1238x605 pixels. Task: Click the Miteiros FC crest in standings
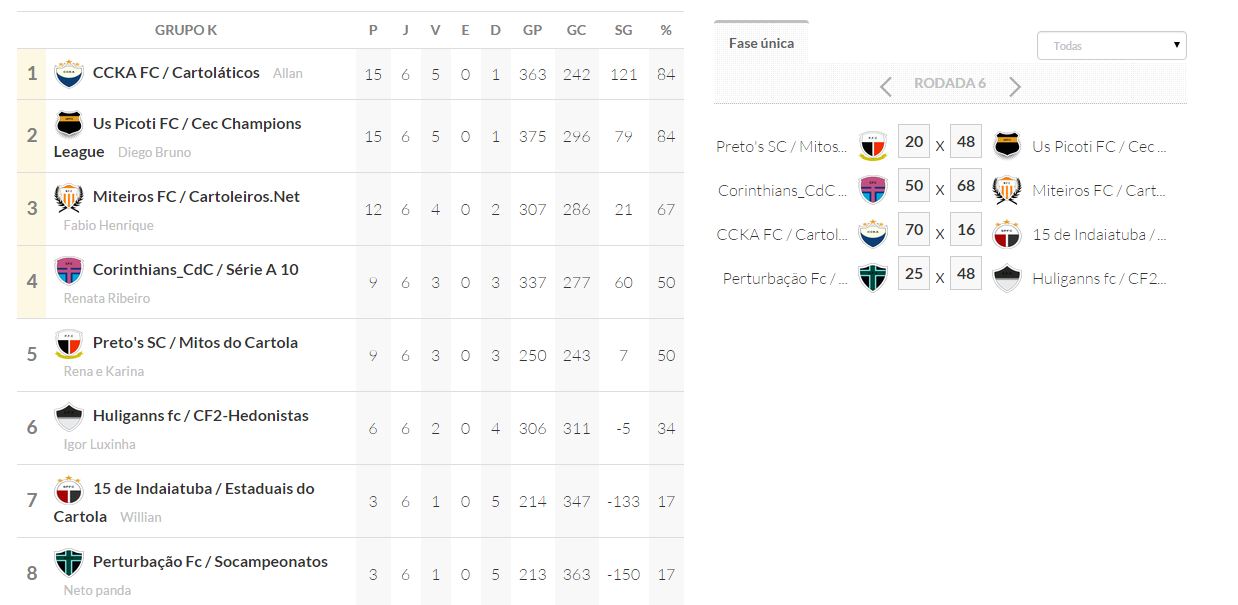pyautogui.click(x=69, y=198)
